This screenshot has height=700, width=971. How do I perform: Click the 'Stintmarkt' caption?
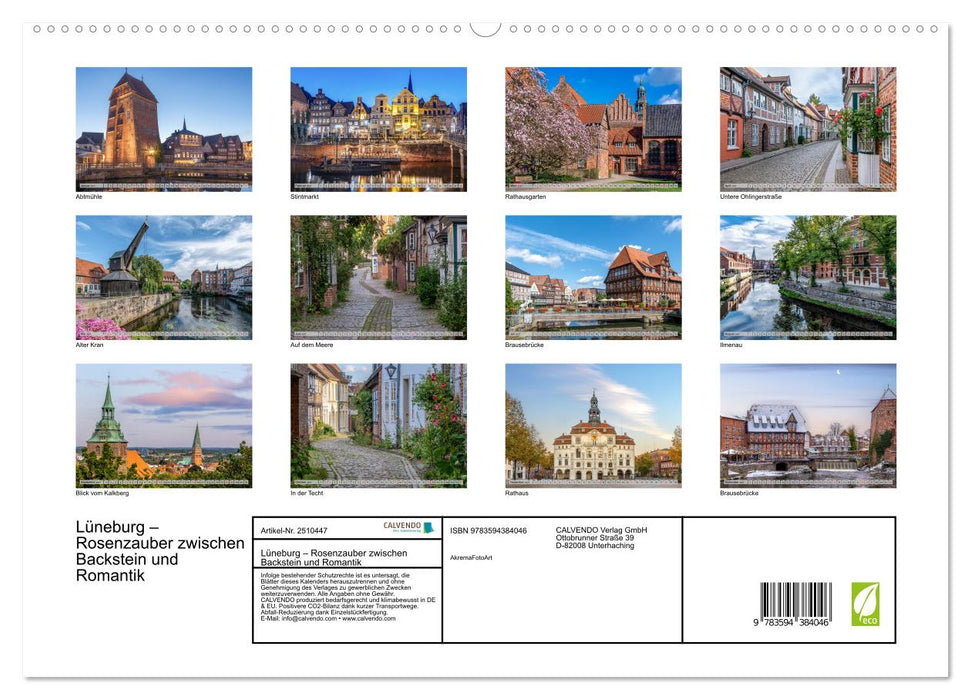click(x=305, y=196)
